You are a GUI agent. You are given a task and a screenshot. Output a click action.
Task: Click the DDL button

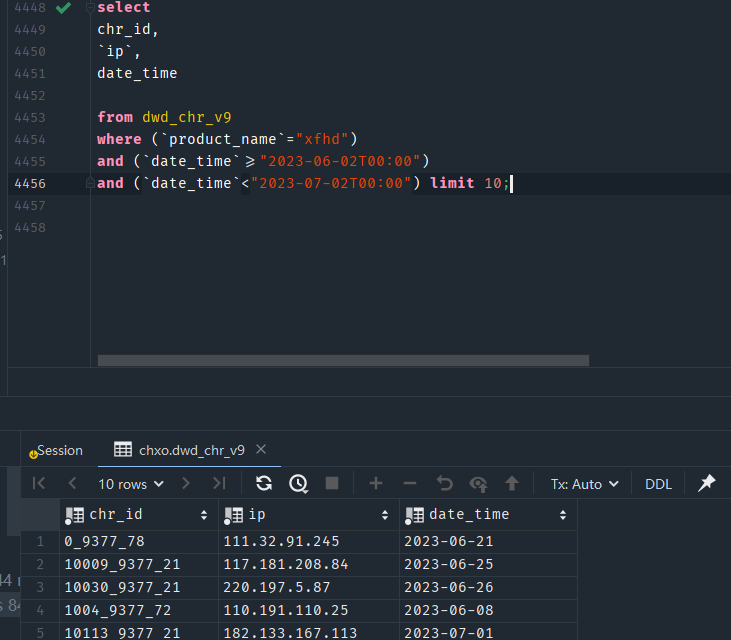(658, 484)
